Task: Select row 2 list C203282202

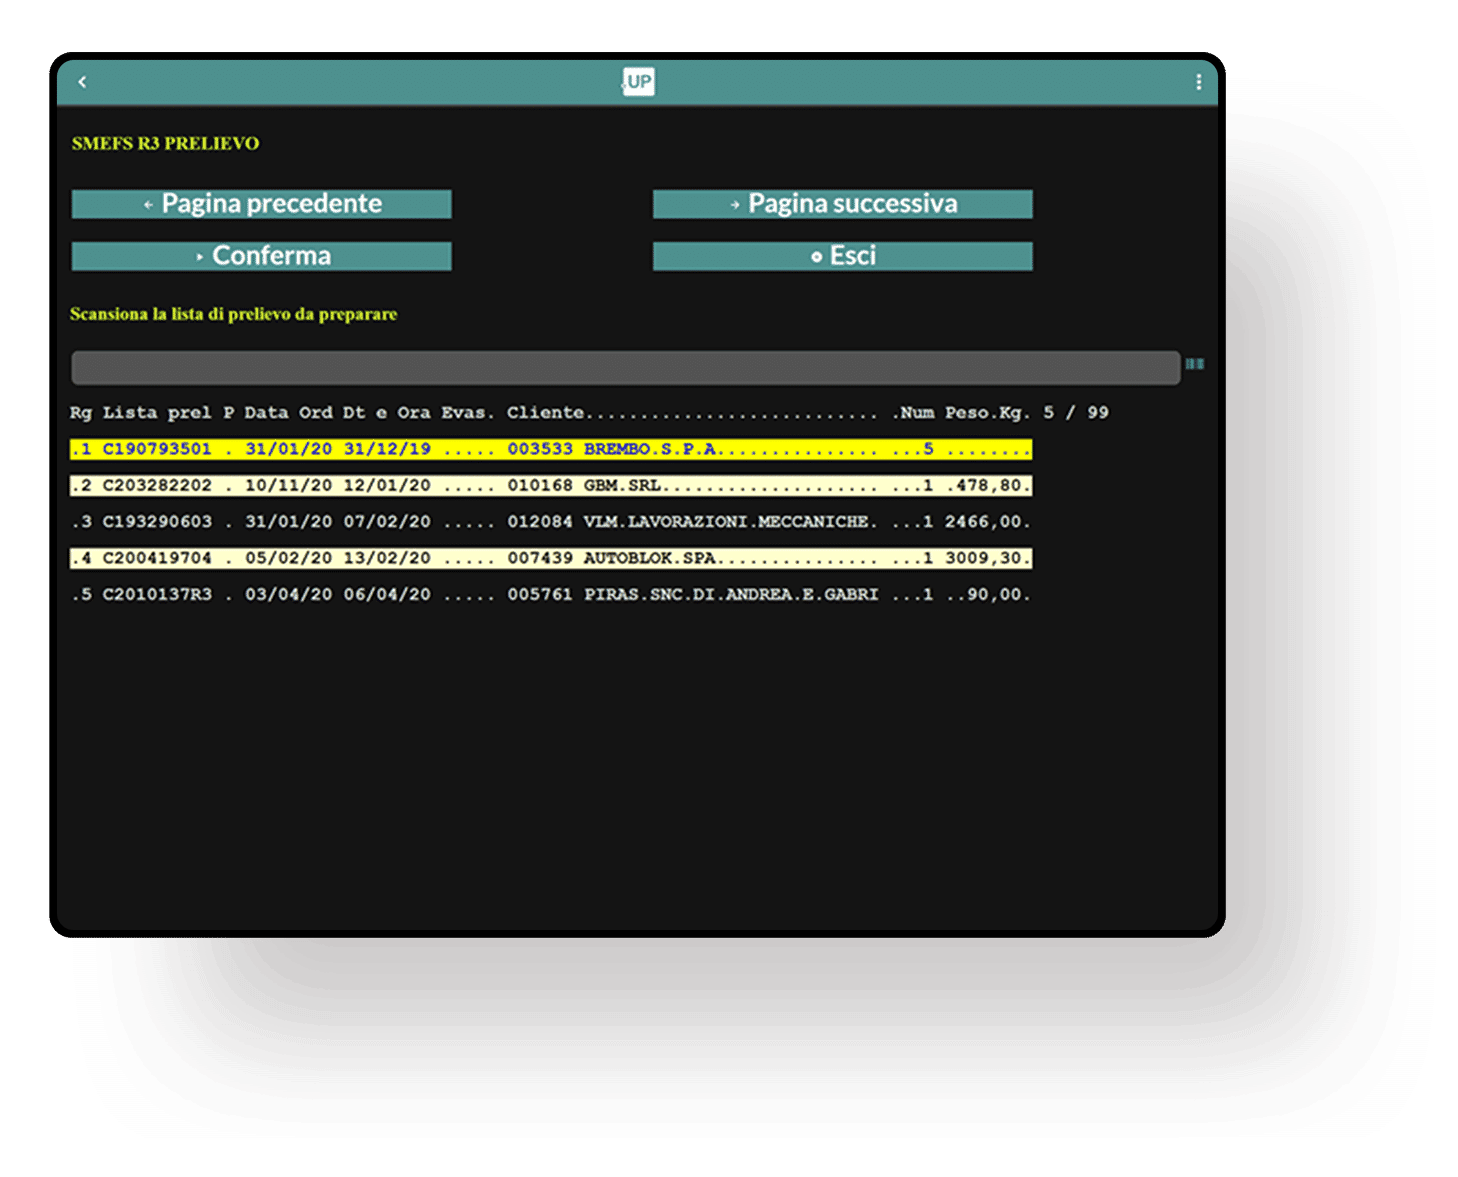Action: click(157, 486)
